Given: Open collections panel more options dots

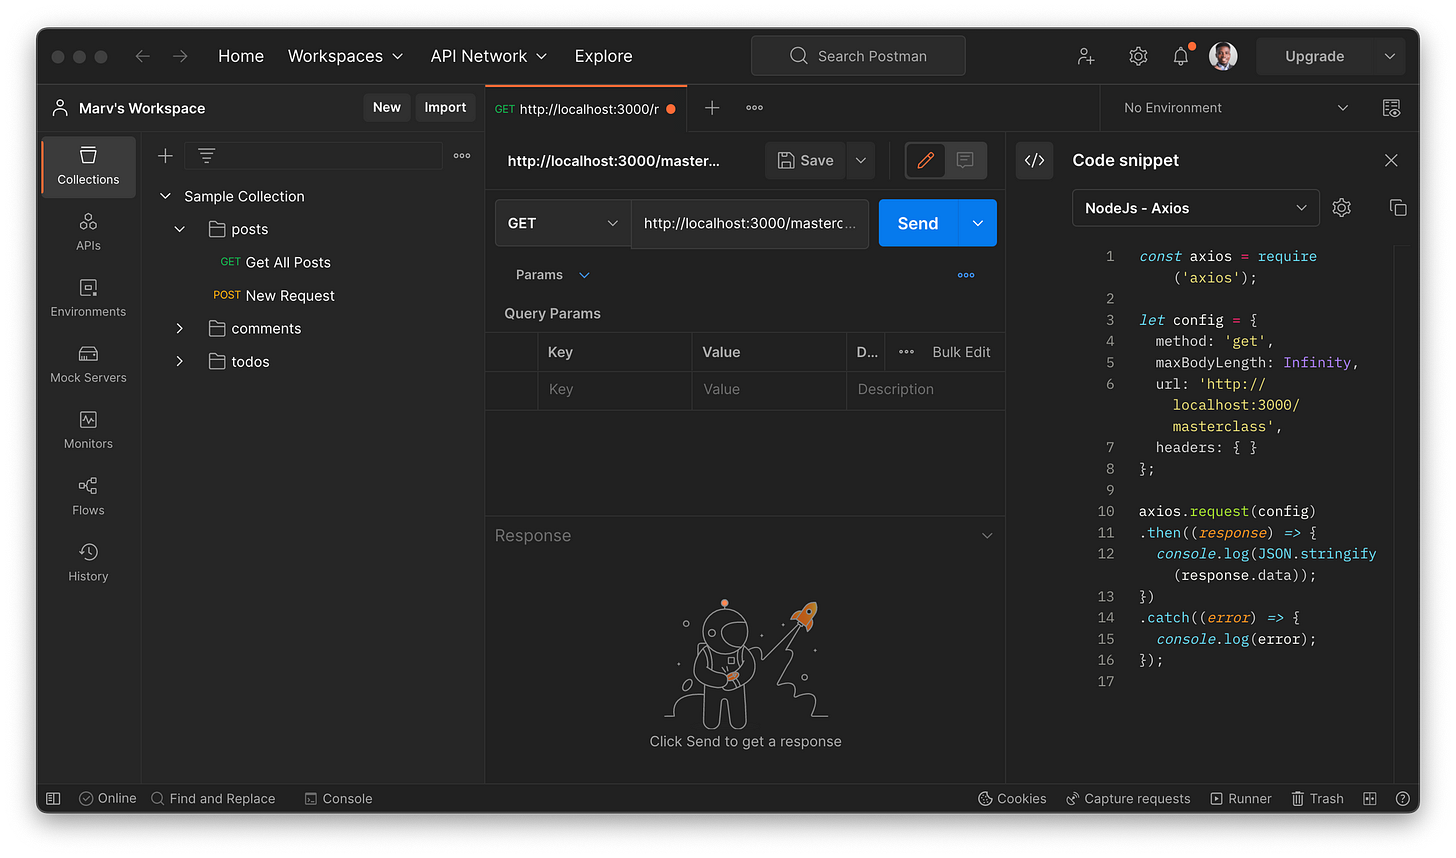Looking at the screenshot, I should pyautogui.click(x=462, y=155).
